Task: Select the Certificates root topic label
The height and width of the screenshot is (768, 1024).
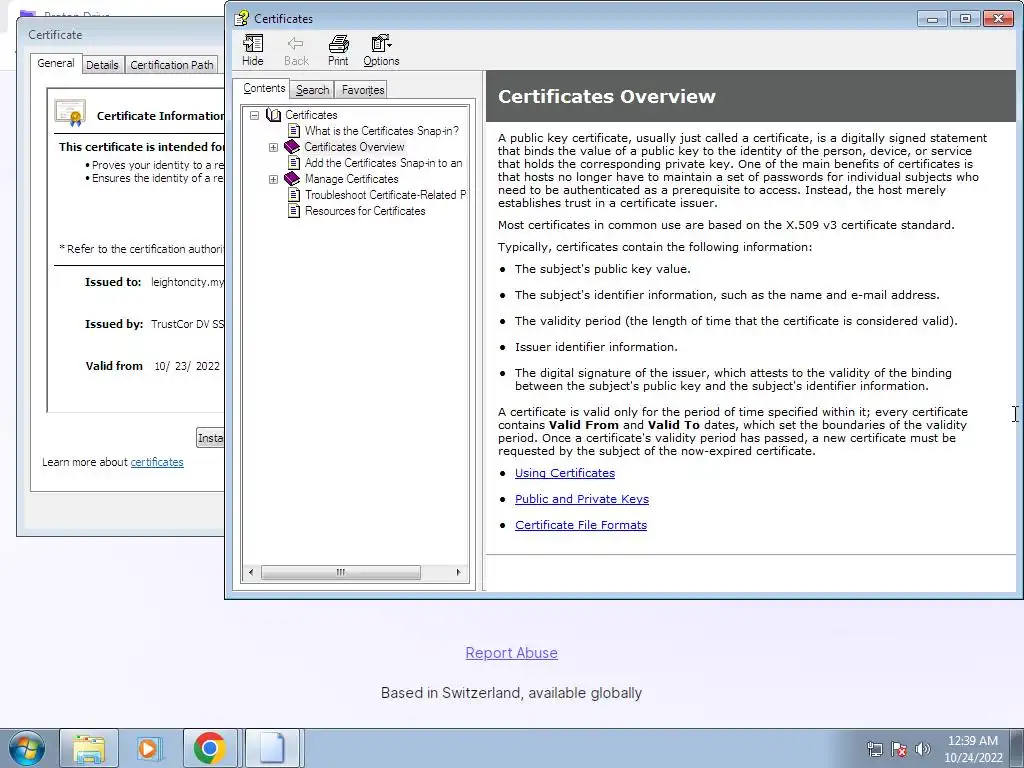Action: 311,115
